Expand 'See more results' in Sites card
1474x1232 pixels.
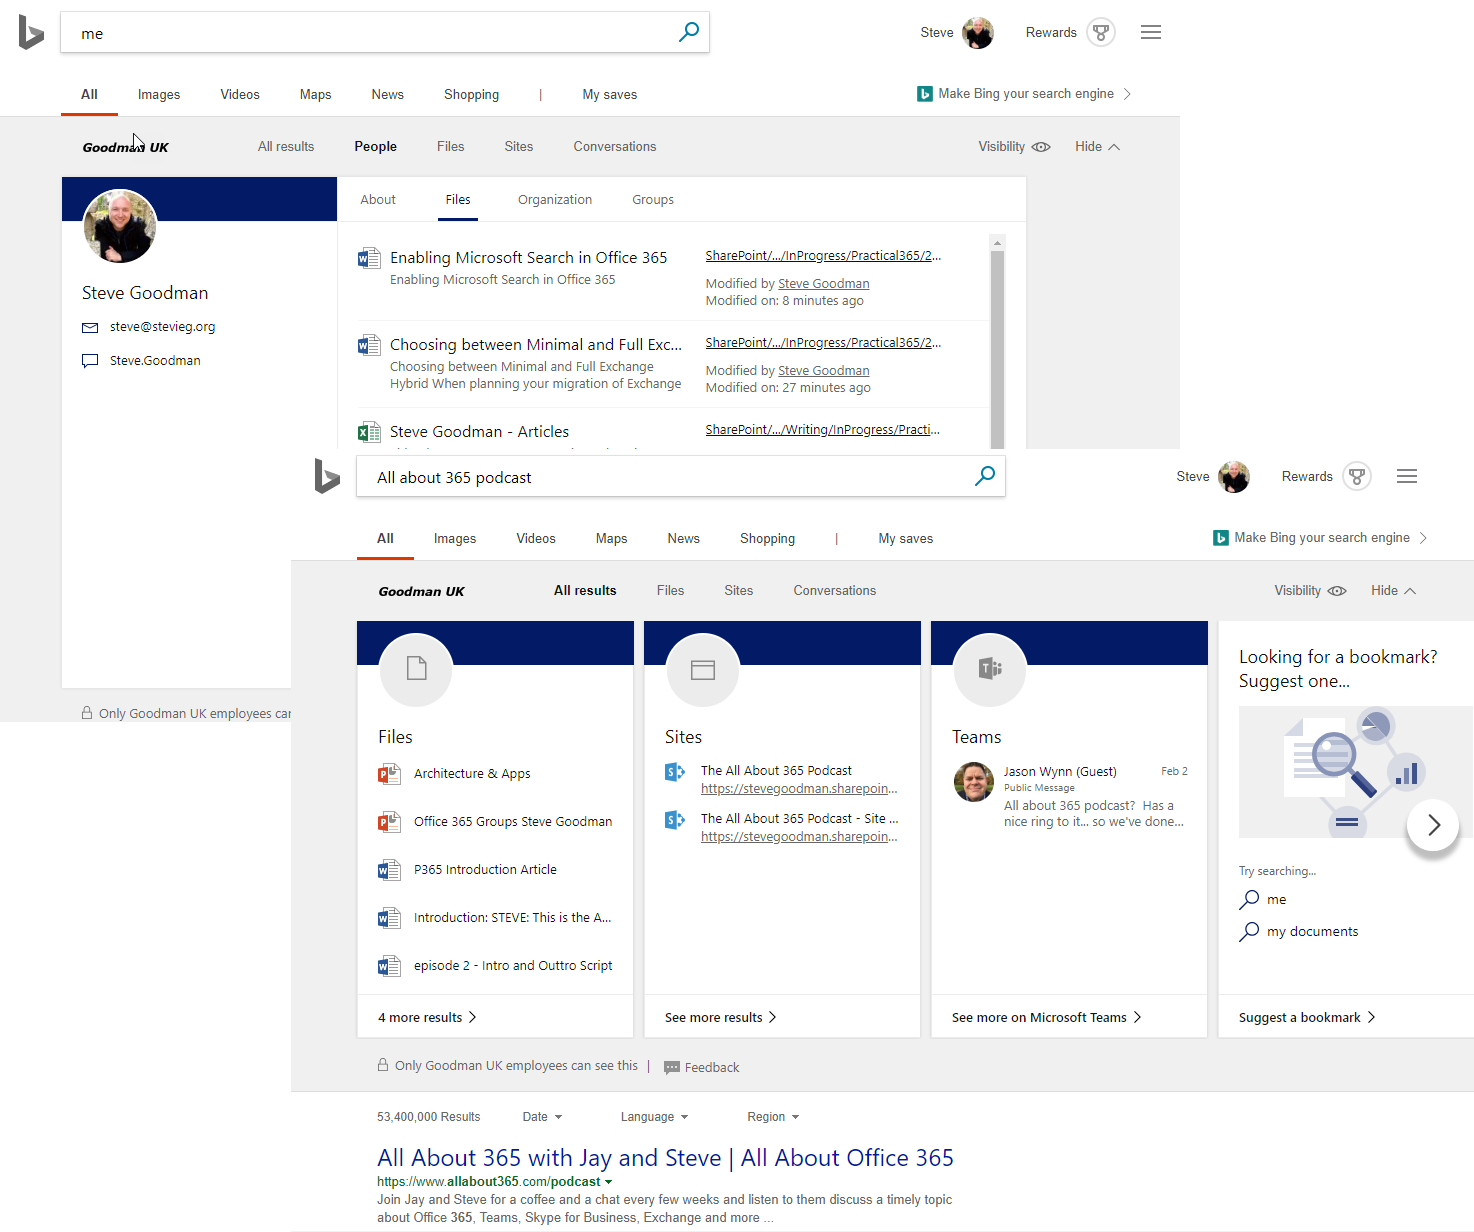click(720, 1018)
